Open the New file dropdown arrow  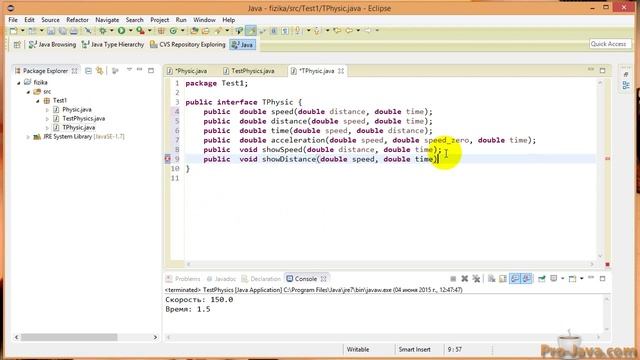[x=22, y=31]
